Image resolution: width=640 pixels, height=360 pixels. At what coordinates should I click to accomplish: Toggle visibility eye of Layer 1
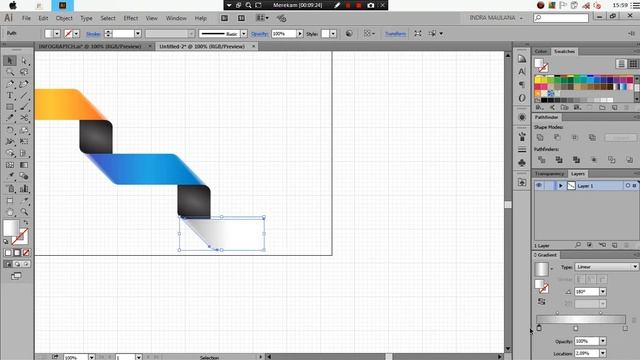pyautogui.click(x=539, y=186)
